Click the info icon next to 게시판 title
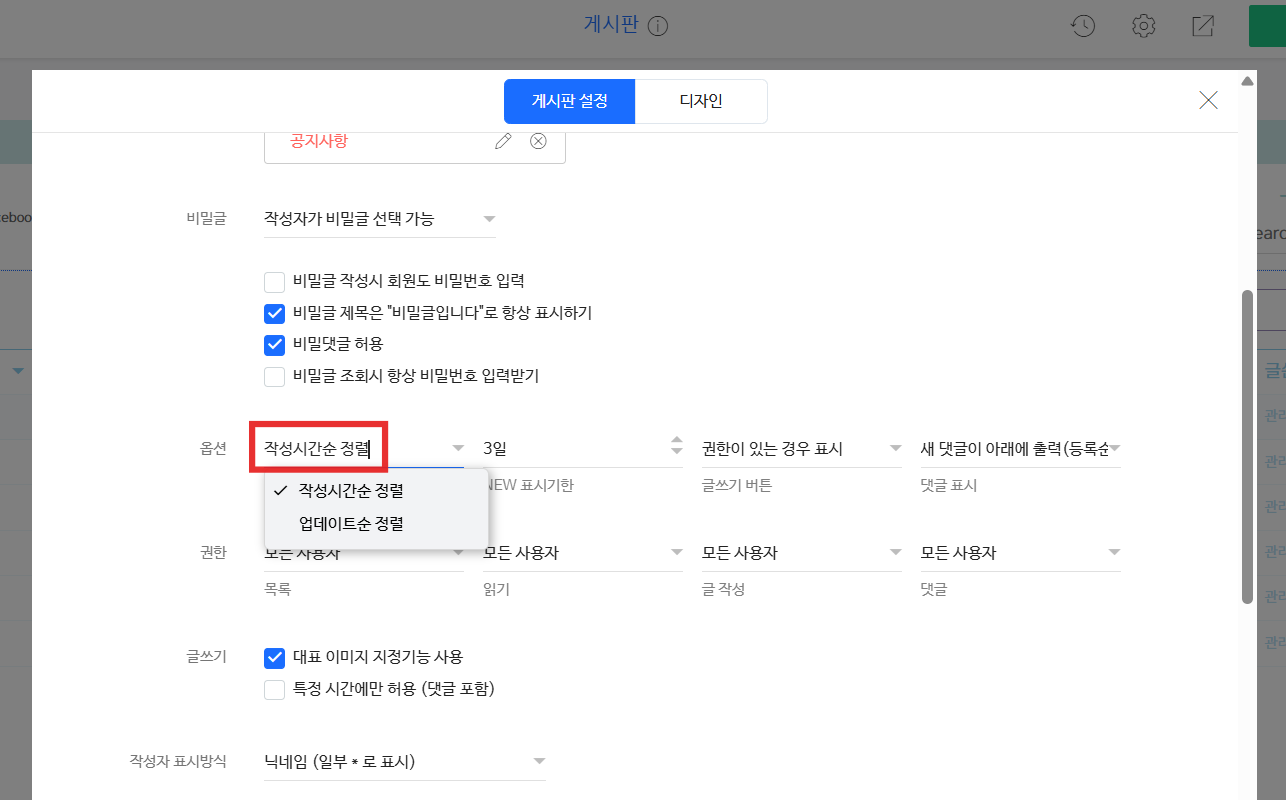The image size is (1286, 800). pos(657,27)
